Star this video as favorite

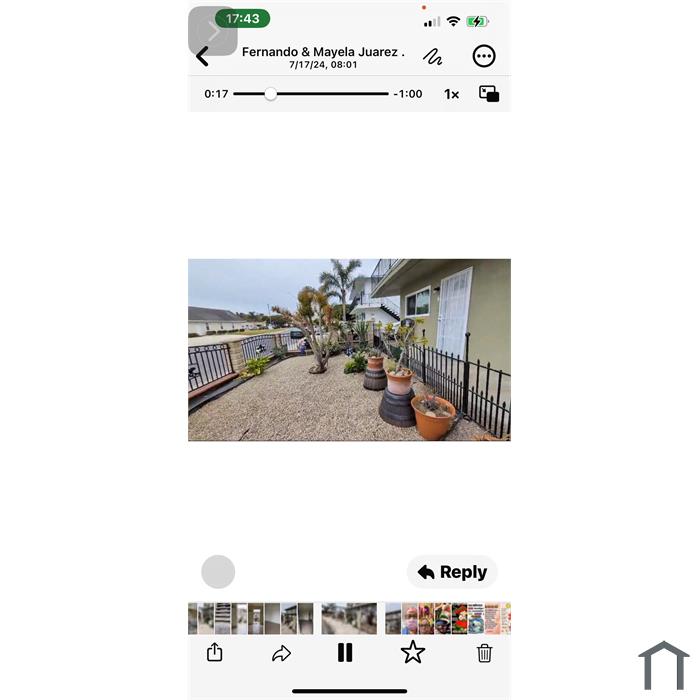(413, 652)
